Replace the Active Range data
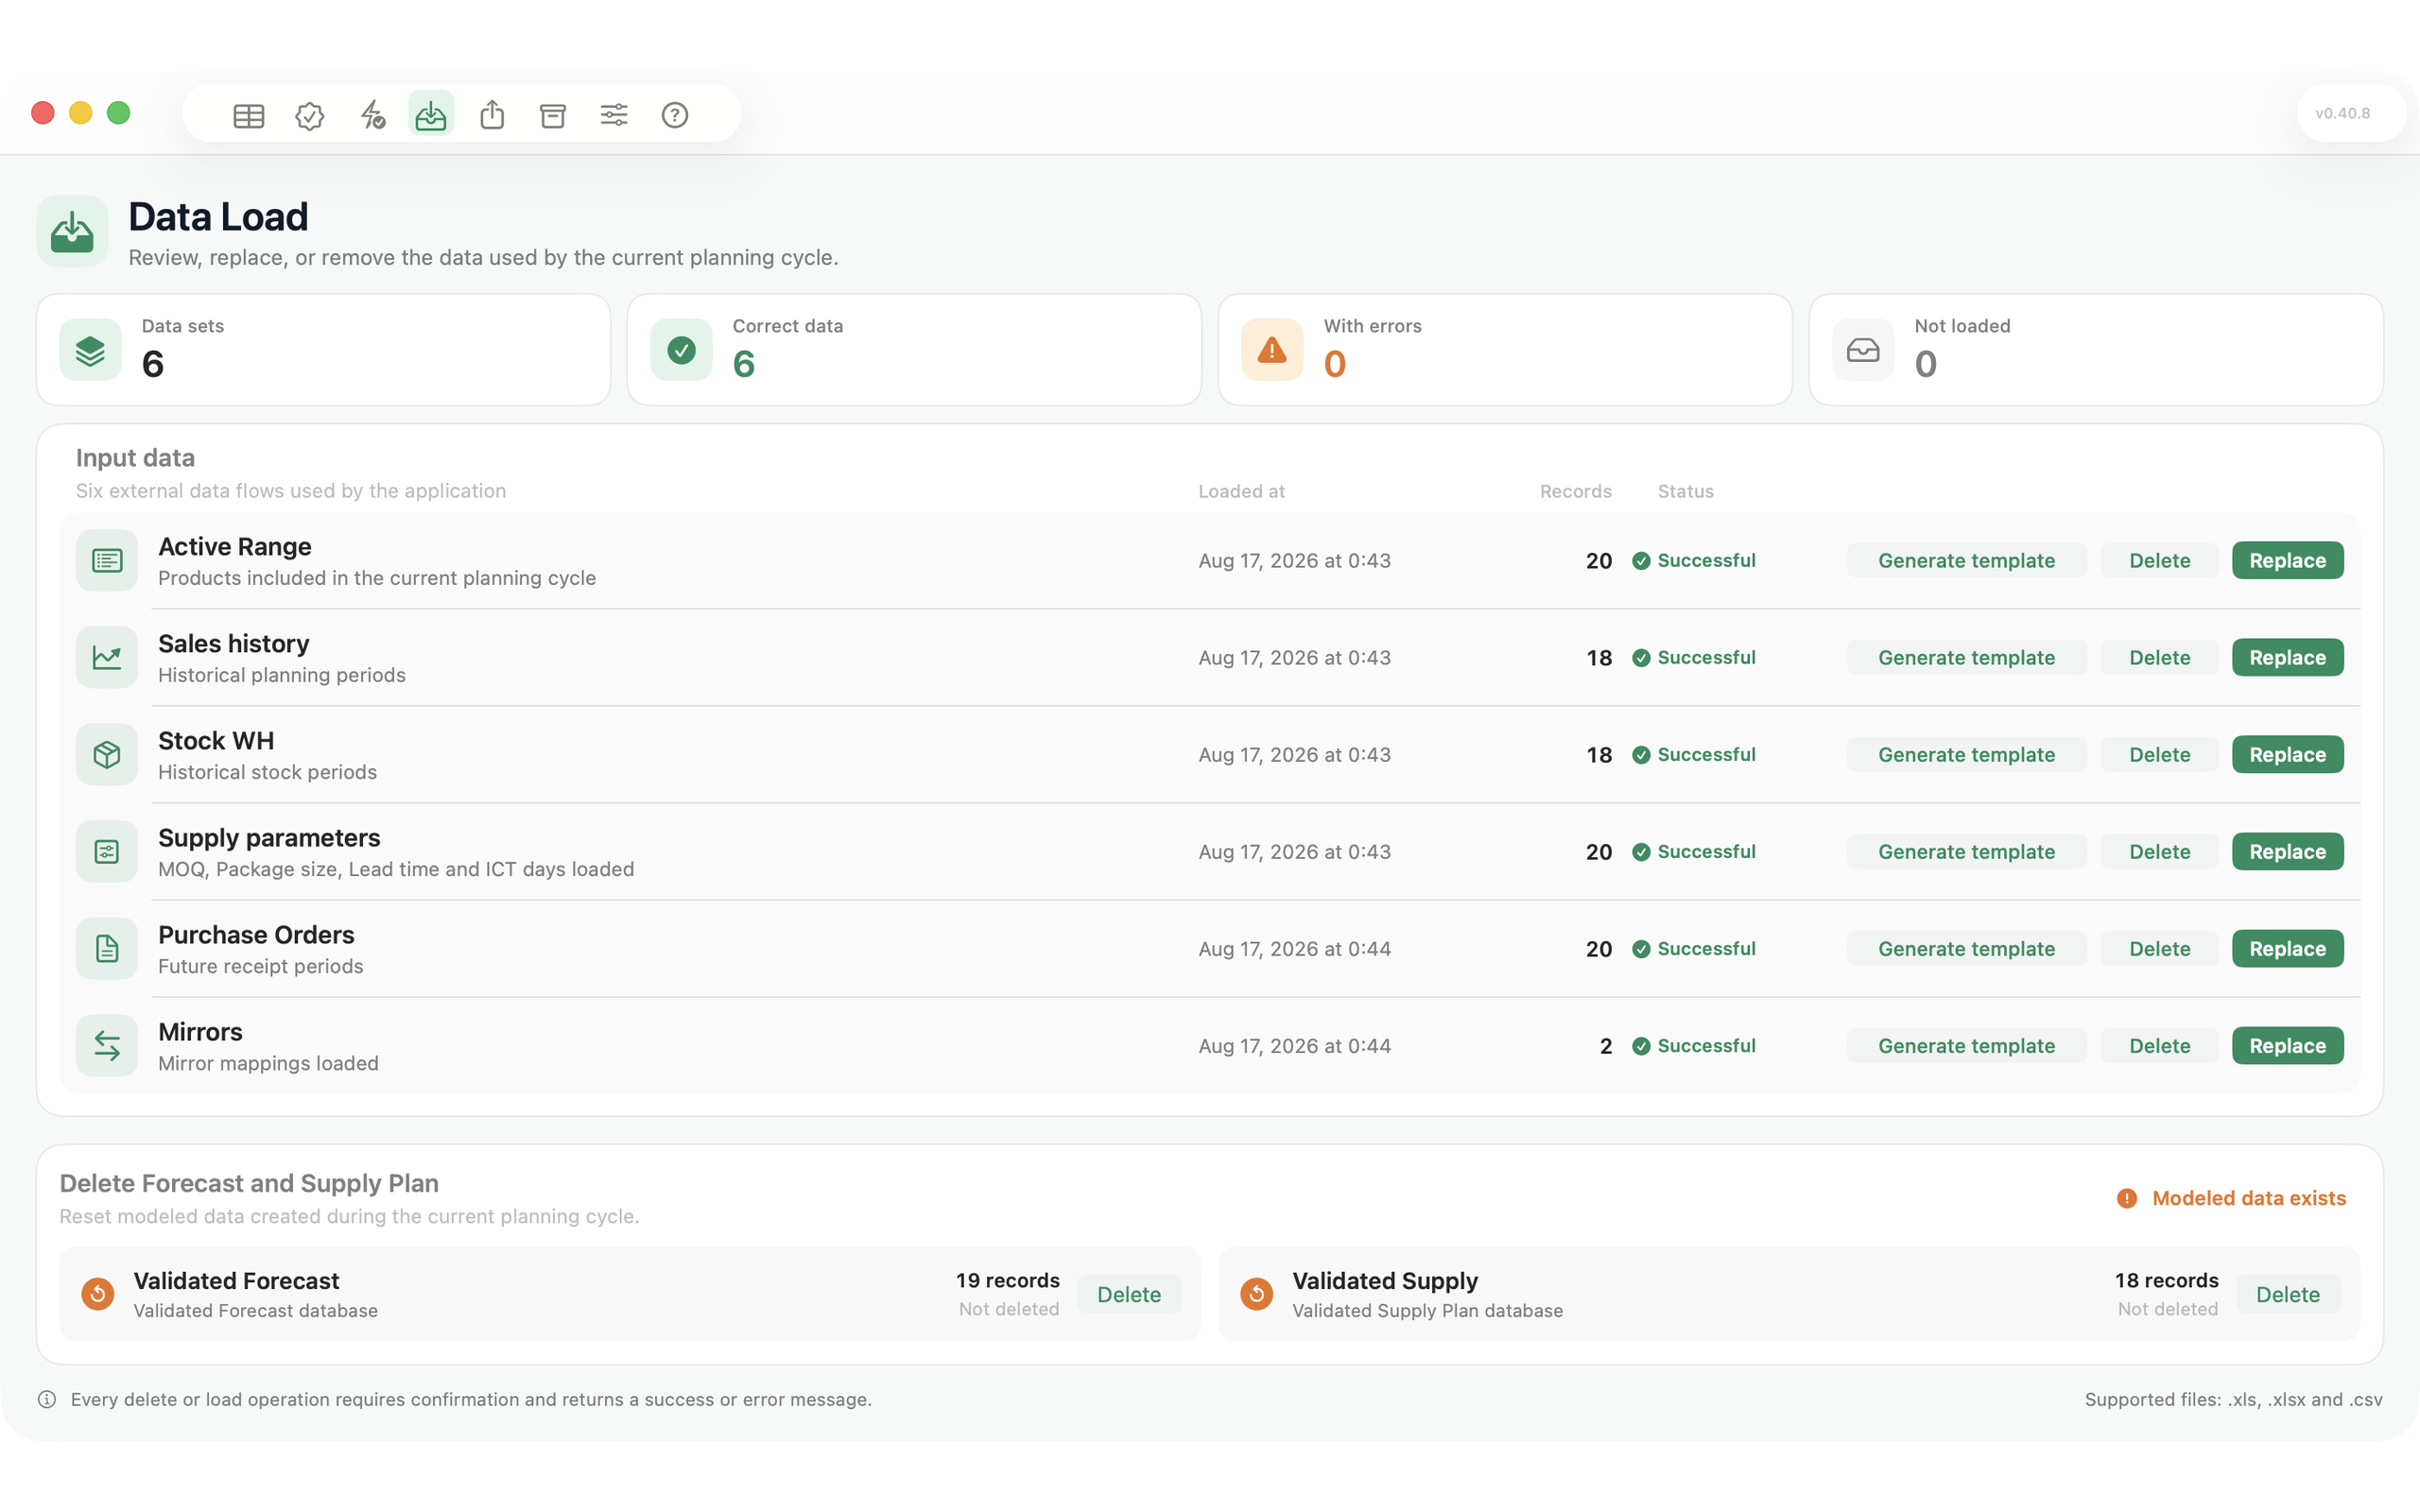The width and height of the screenshot is (2420, 1512). (x=2287, y=561)
